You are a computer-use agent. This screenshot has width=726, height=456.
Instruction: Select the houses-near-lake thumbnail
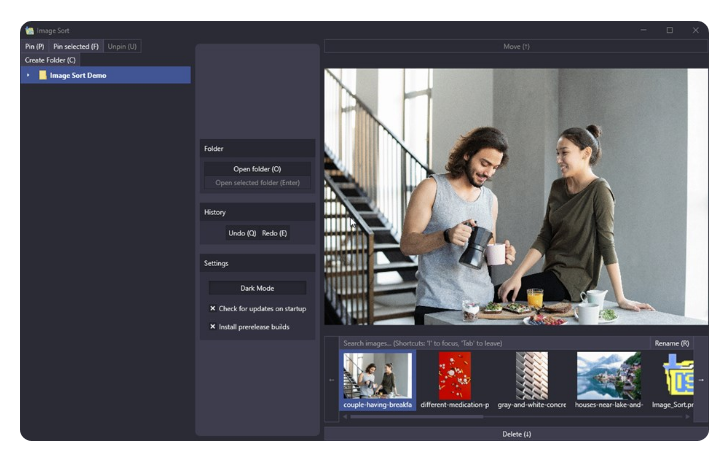coord(608,377)
